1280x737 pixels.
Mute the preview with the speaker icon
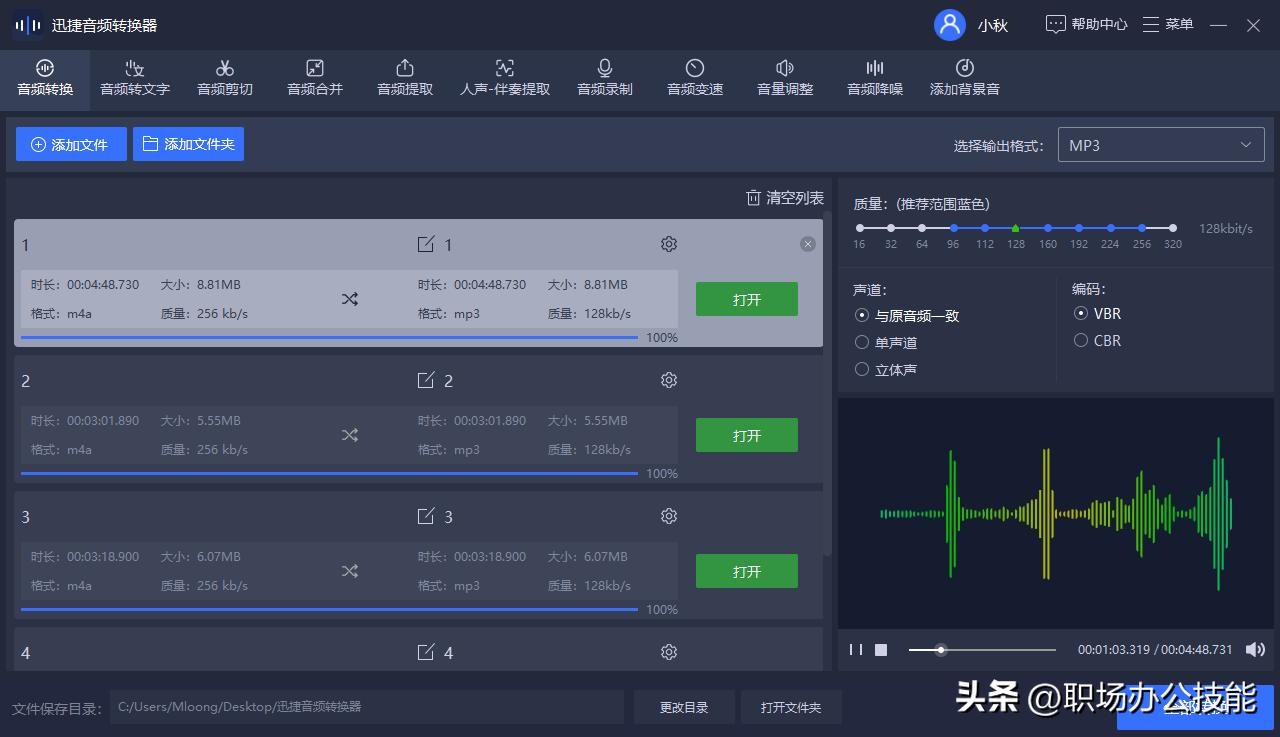tap(1255, 650)
